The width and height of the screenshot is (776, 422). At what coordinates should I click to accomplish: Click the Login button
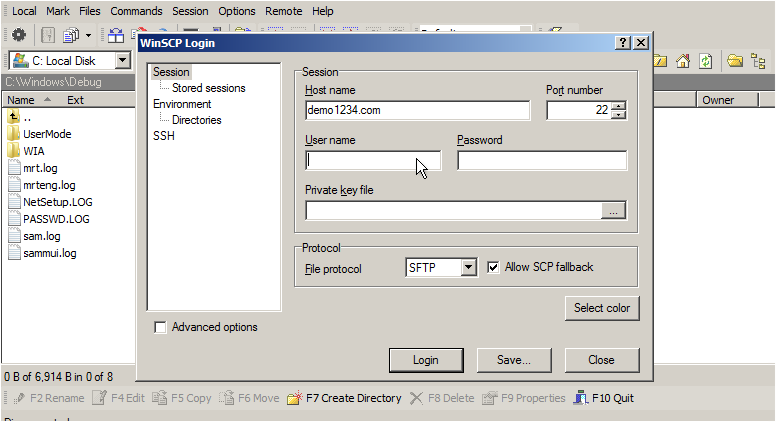[x=426, y=360]
